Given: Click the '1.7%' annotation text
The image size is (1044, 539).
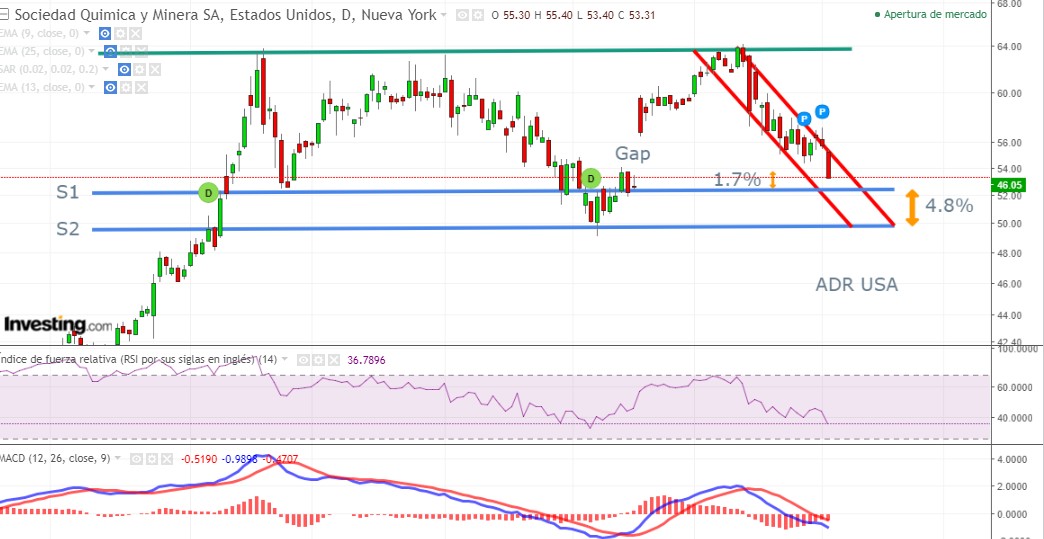Looking at the screenshot, I should (737, 179).
